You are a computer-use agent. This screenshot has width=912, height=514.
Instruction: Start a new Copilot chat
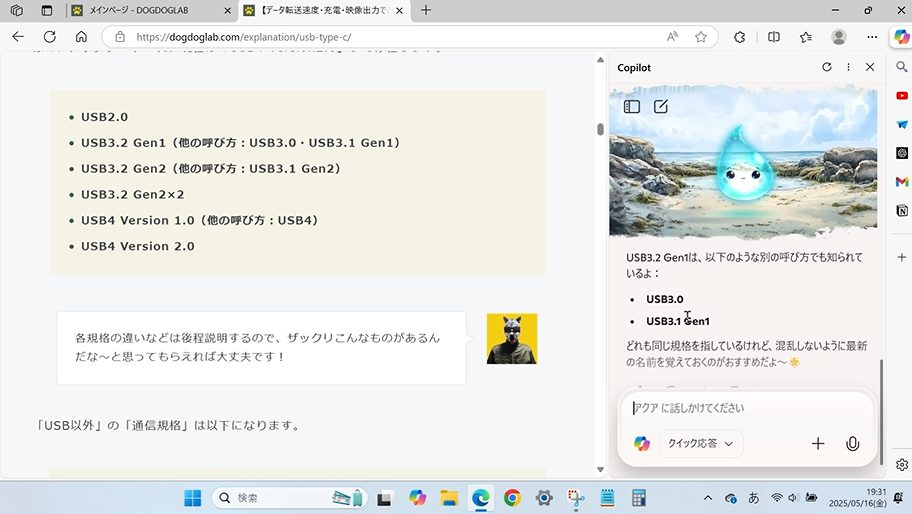pyautogui.click(x=661, y=106)
